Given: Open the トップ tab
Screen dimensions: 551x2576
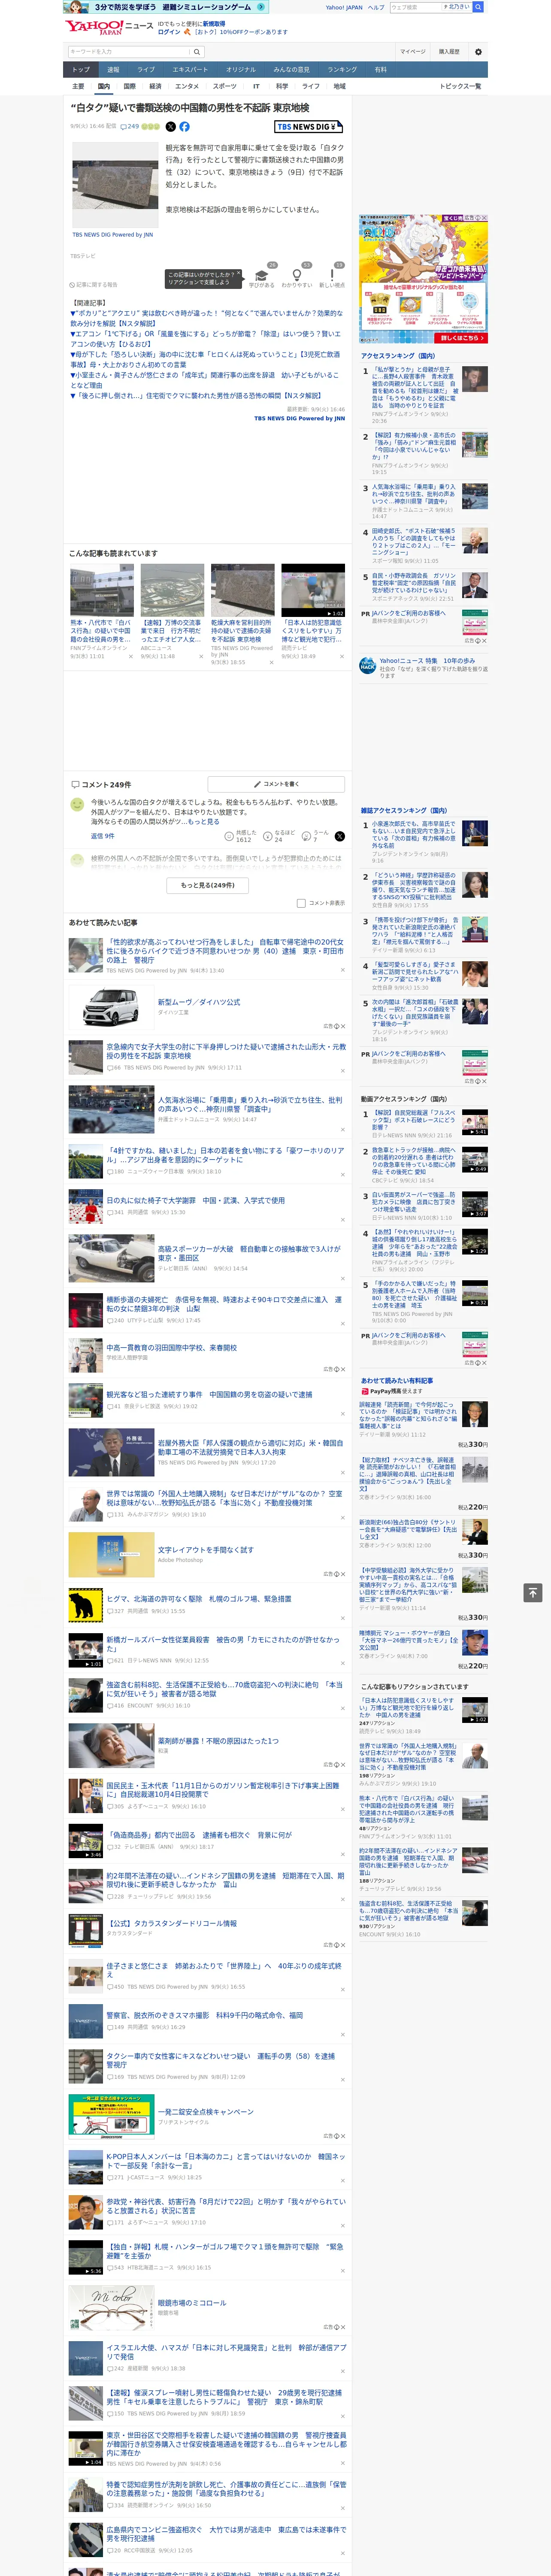Looking at the screenshot, I should coord(81,70).
